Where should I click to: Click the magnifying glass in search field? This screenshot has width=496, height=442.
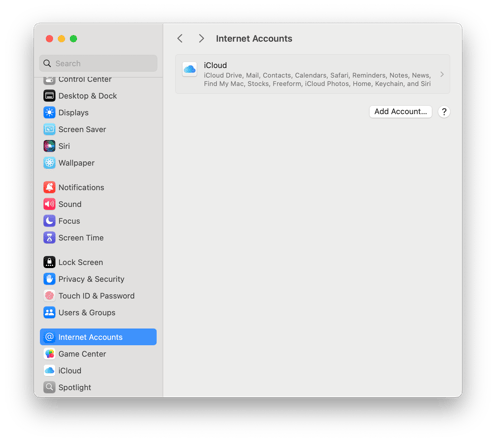47,63
